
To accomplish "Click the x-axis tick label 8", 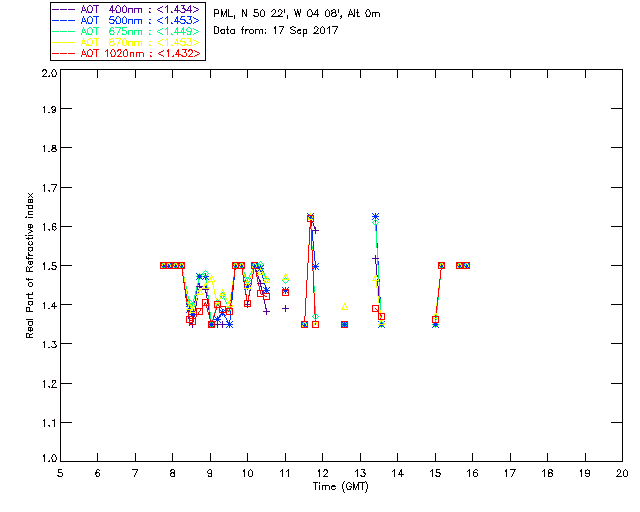I will (173, 473).
